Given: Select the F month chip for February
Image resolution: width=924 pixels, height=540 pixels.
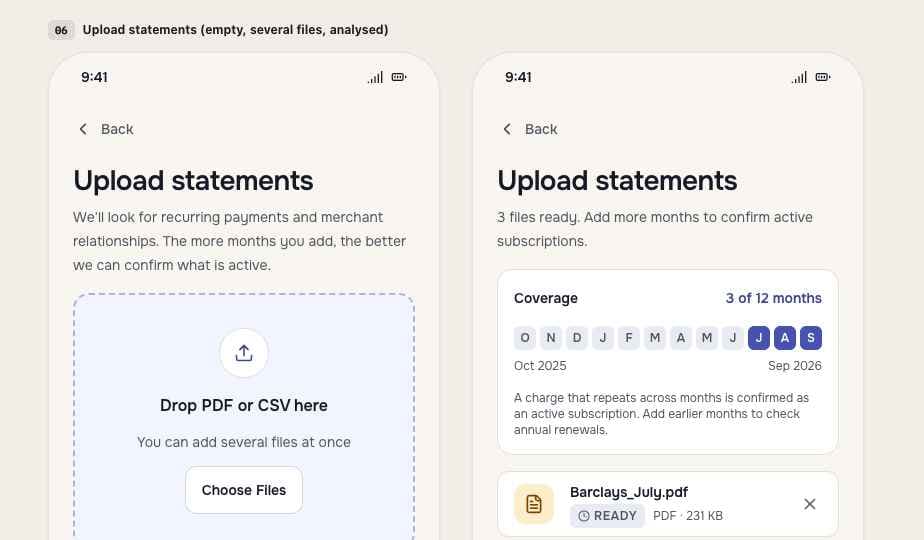Looking at the screenshot, I should tap(629, 338).
